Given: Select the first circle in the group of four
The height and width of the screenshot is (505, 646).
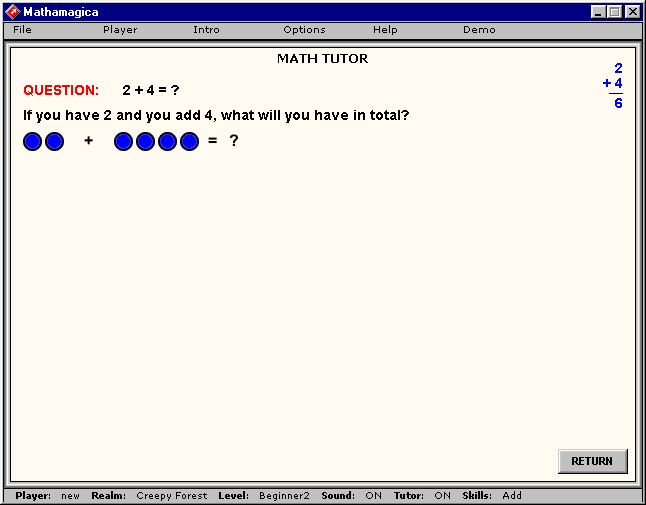Looking at the screenshot, I should [x=123, y=142].
